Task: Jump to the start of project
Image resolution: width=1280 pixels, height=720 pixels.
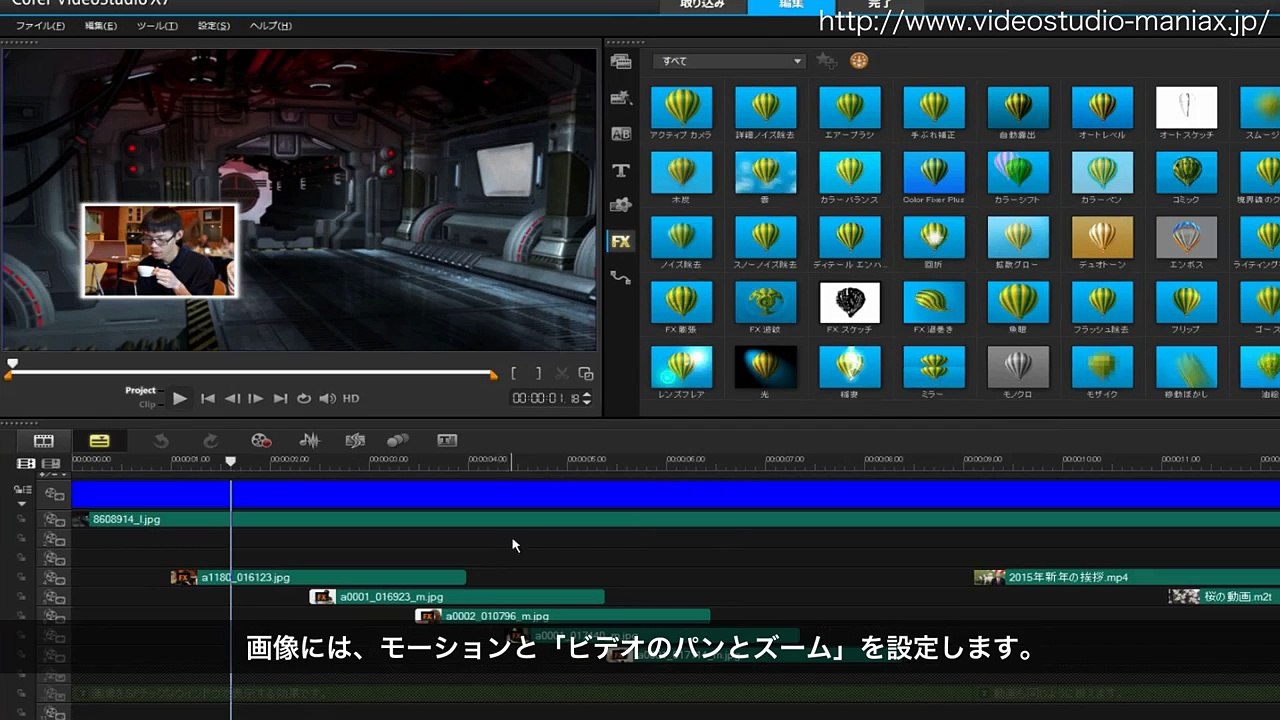Action: pos(208,398)
